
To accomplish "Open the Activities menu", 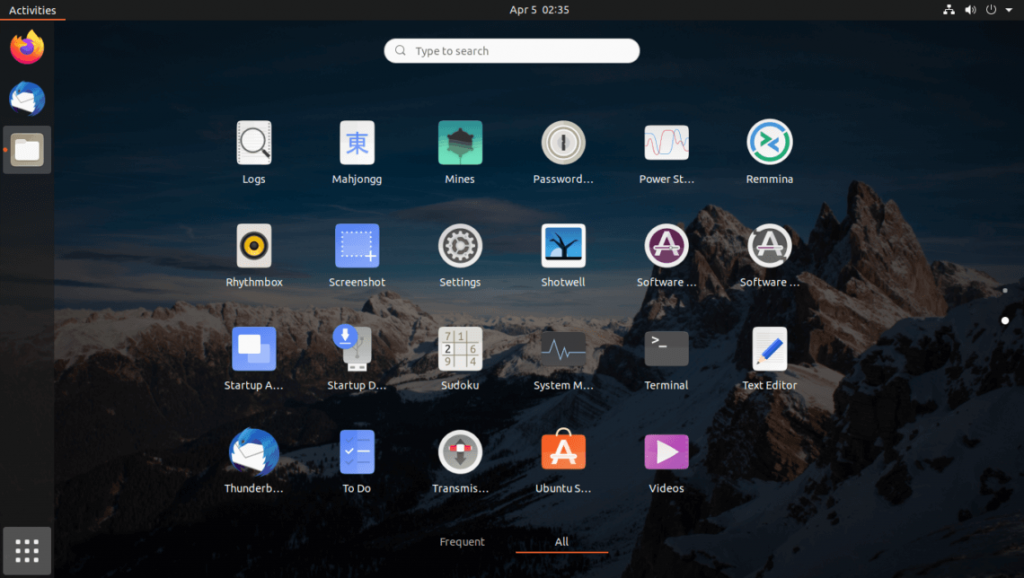I will point(32,10).
